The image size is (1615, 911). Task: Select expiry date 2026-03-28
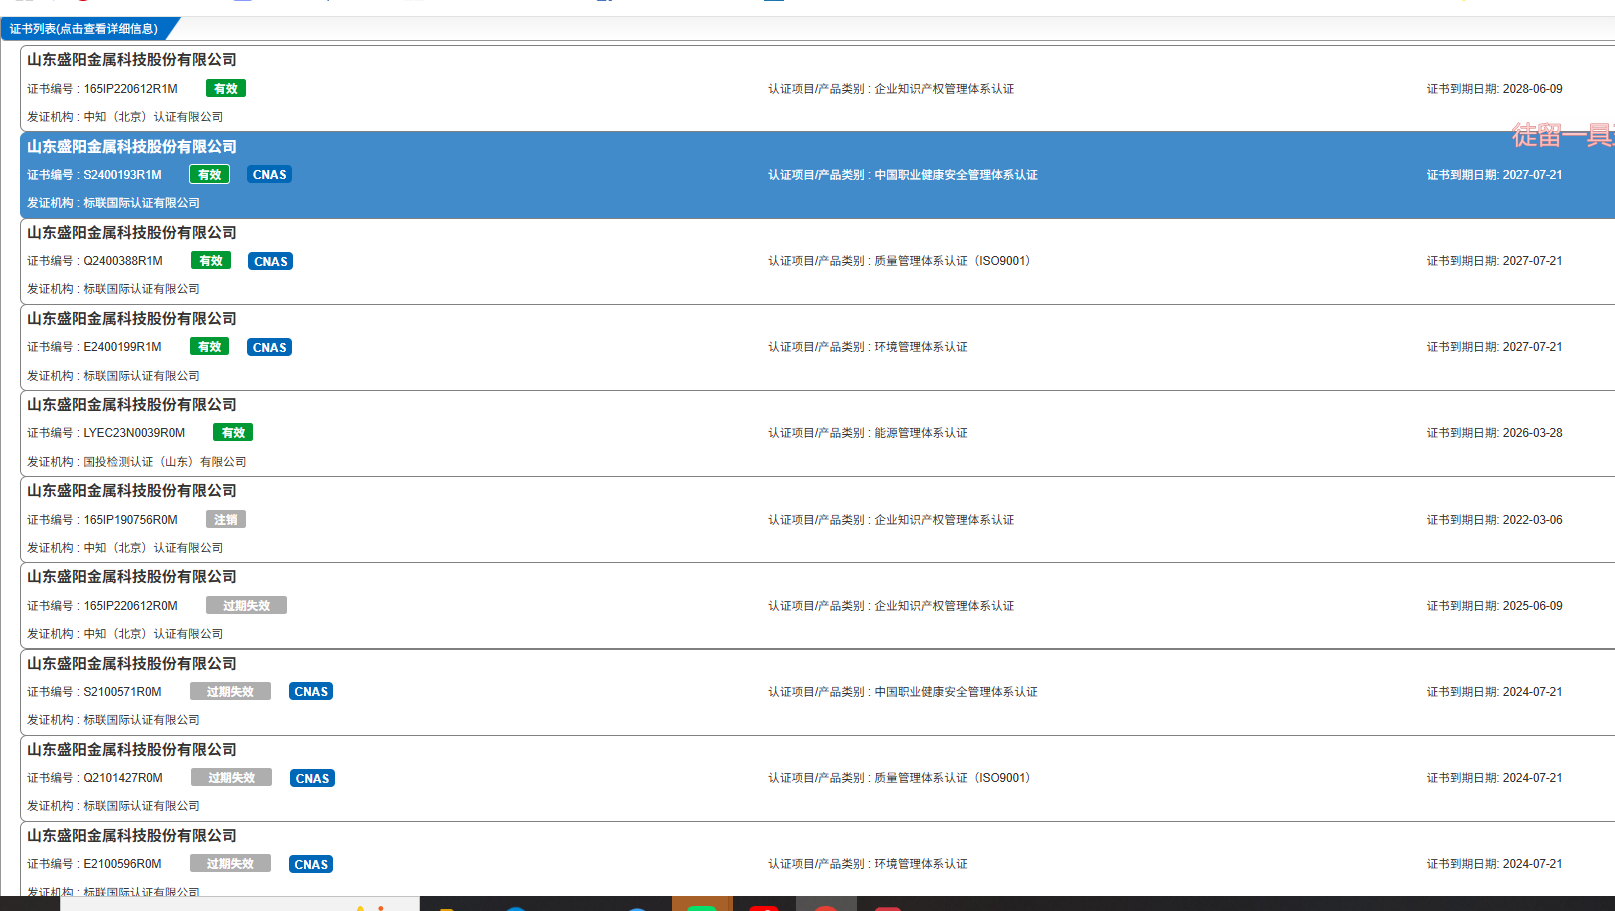tap(1532, 433)
